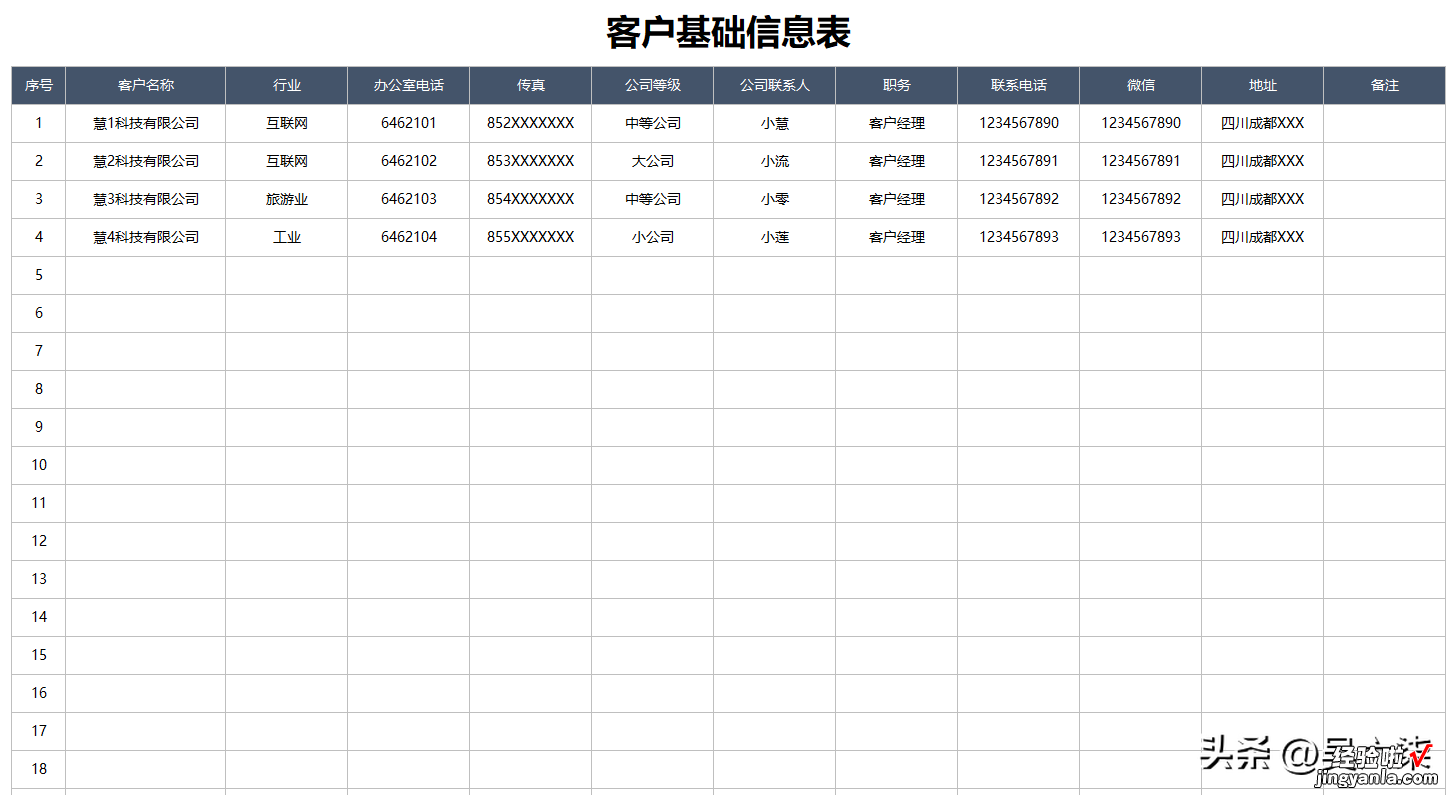1454x795 pixels.
Task: Select fax cell 853XXXXXXX
Action: point(531,161)
